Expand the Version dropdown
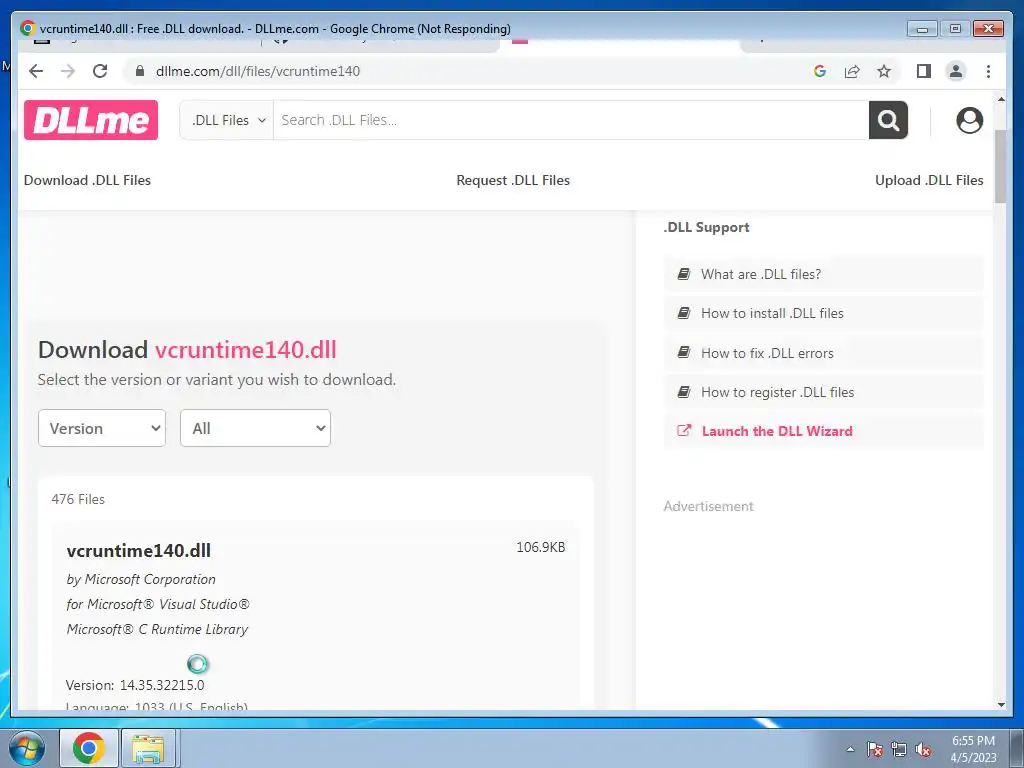 [102, 428]
